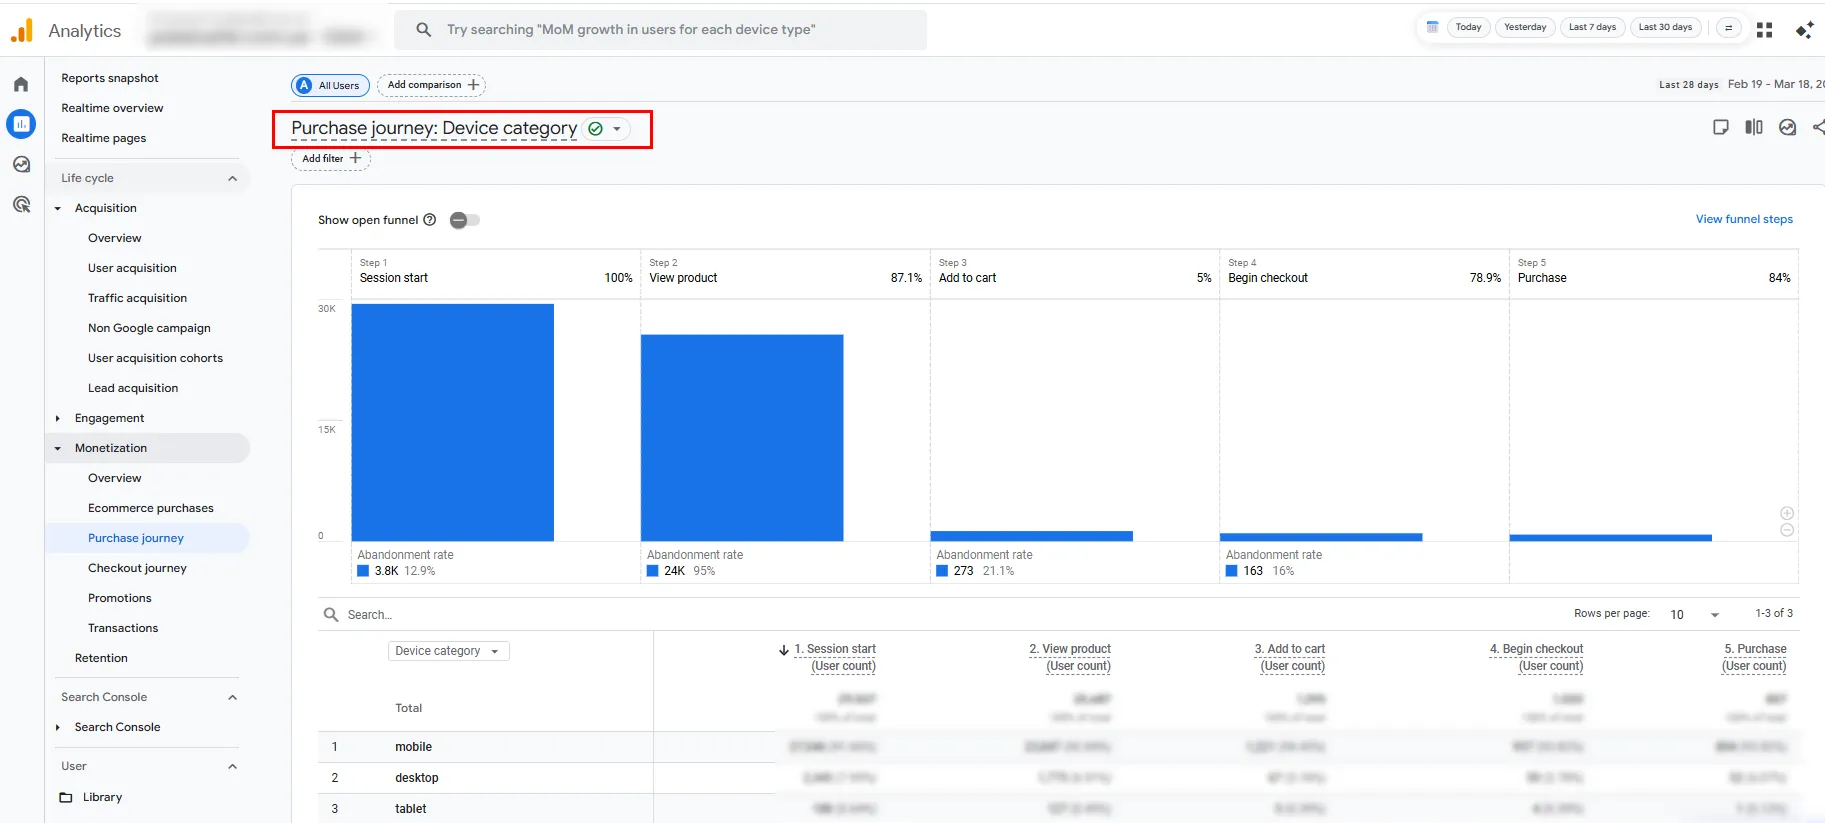Click the blue Session start abandonment swatch

(x=364, y=571)
